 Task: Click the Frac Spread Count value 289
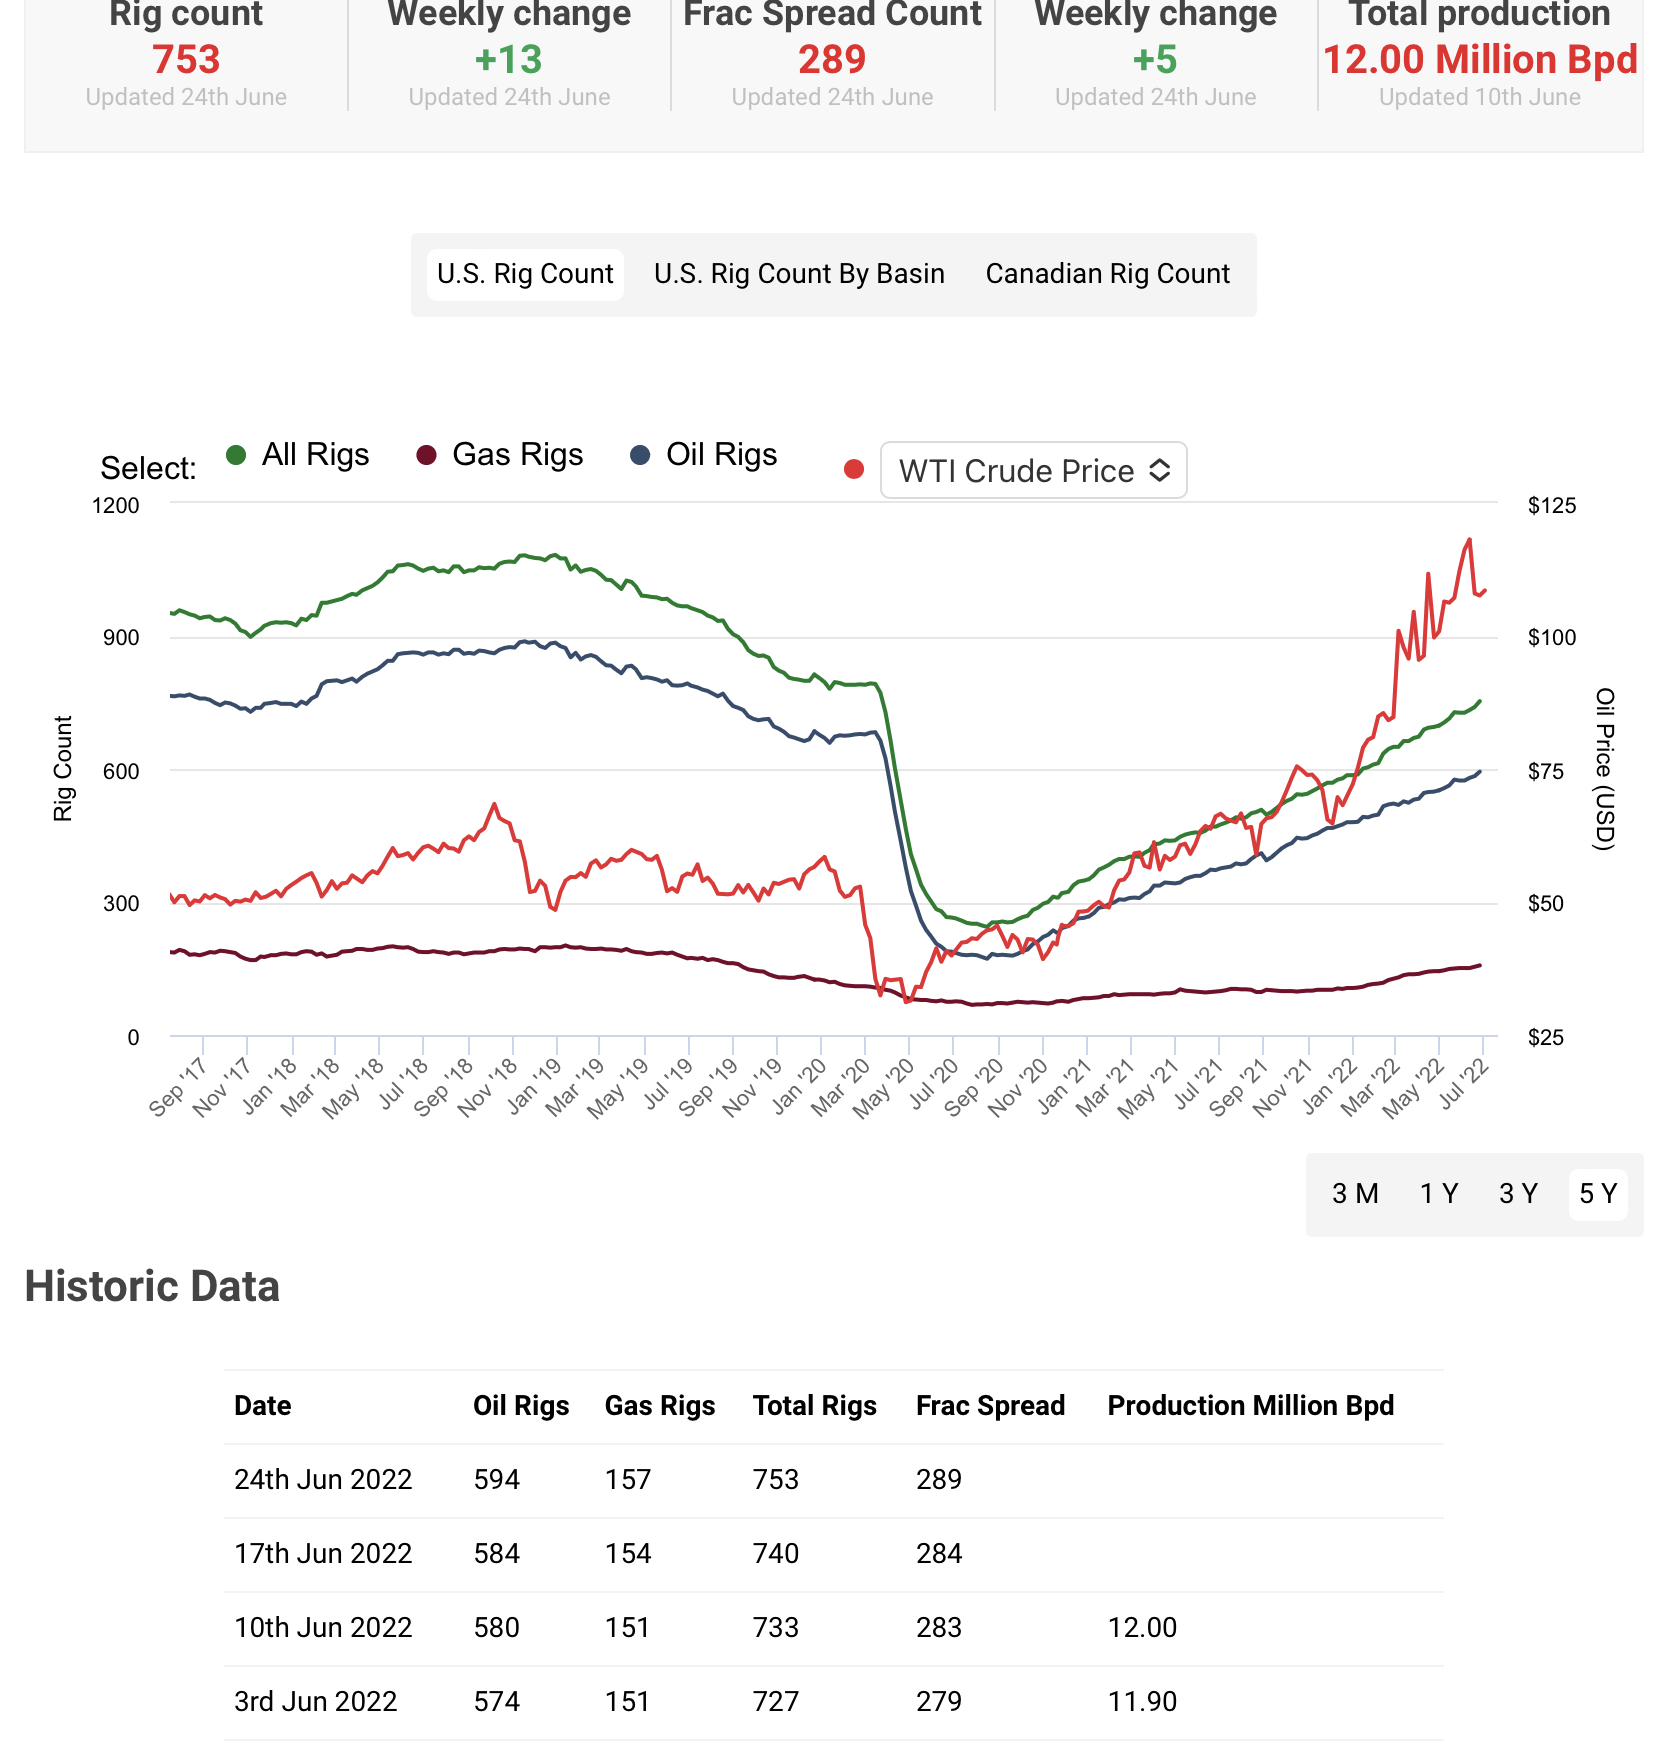click(832, 60)
